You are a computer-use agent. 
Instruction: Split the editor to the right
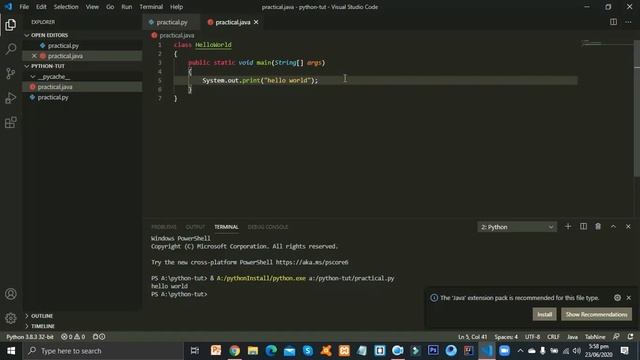tap(613, 22)
